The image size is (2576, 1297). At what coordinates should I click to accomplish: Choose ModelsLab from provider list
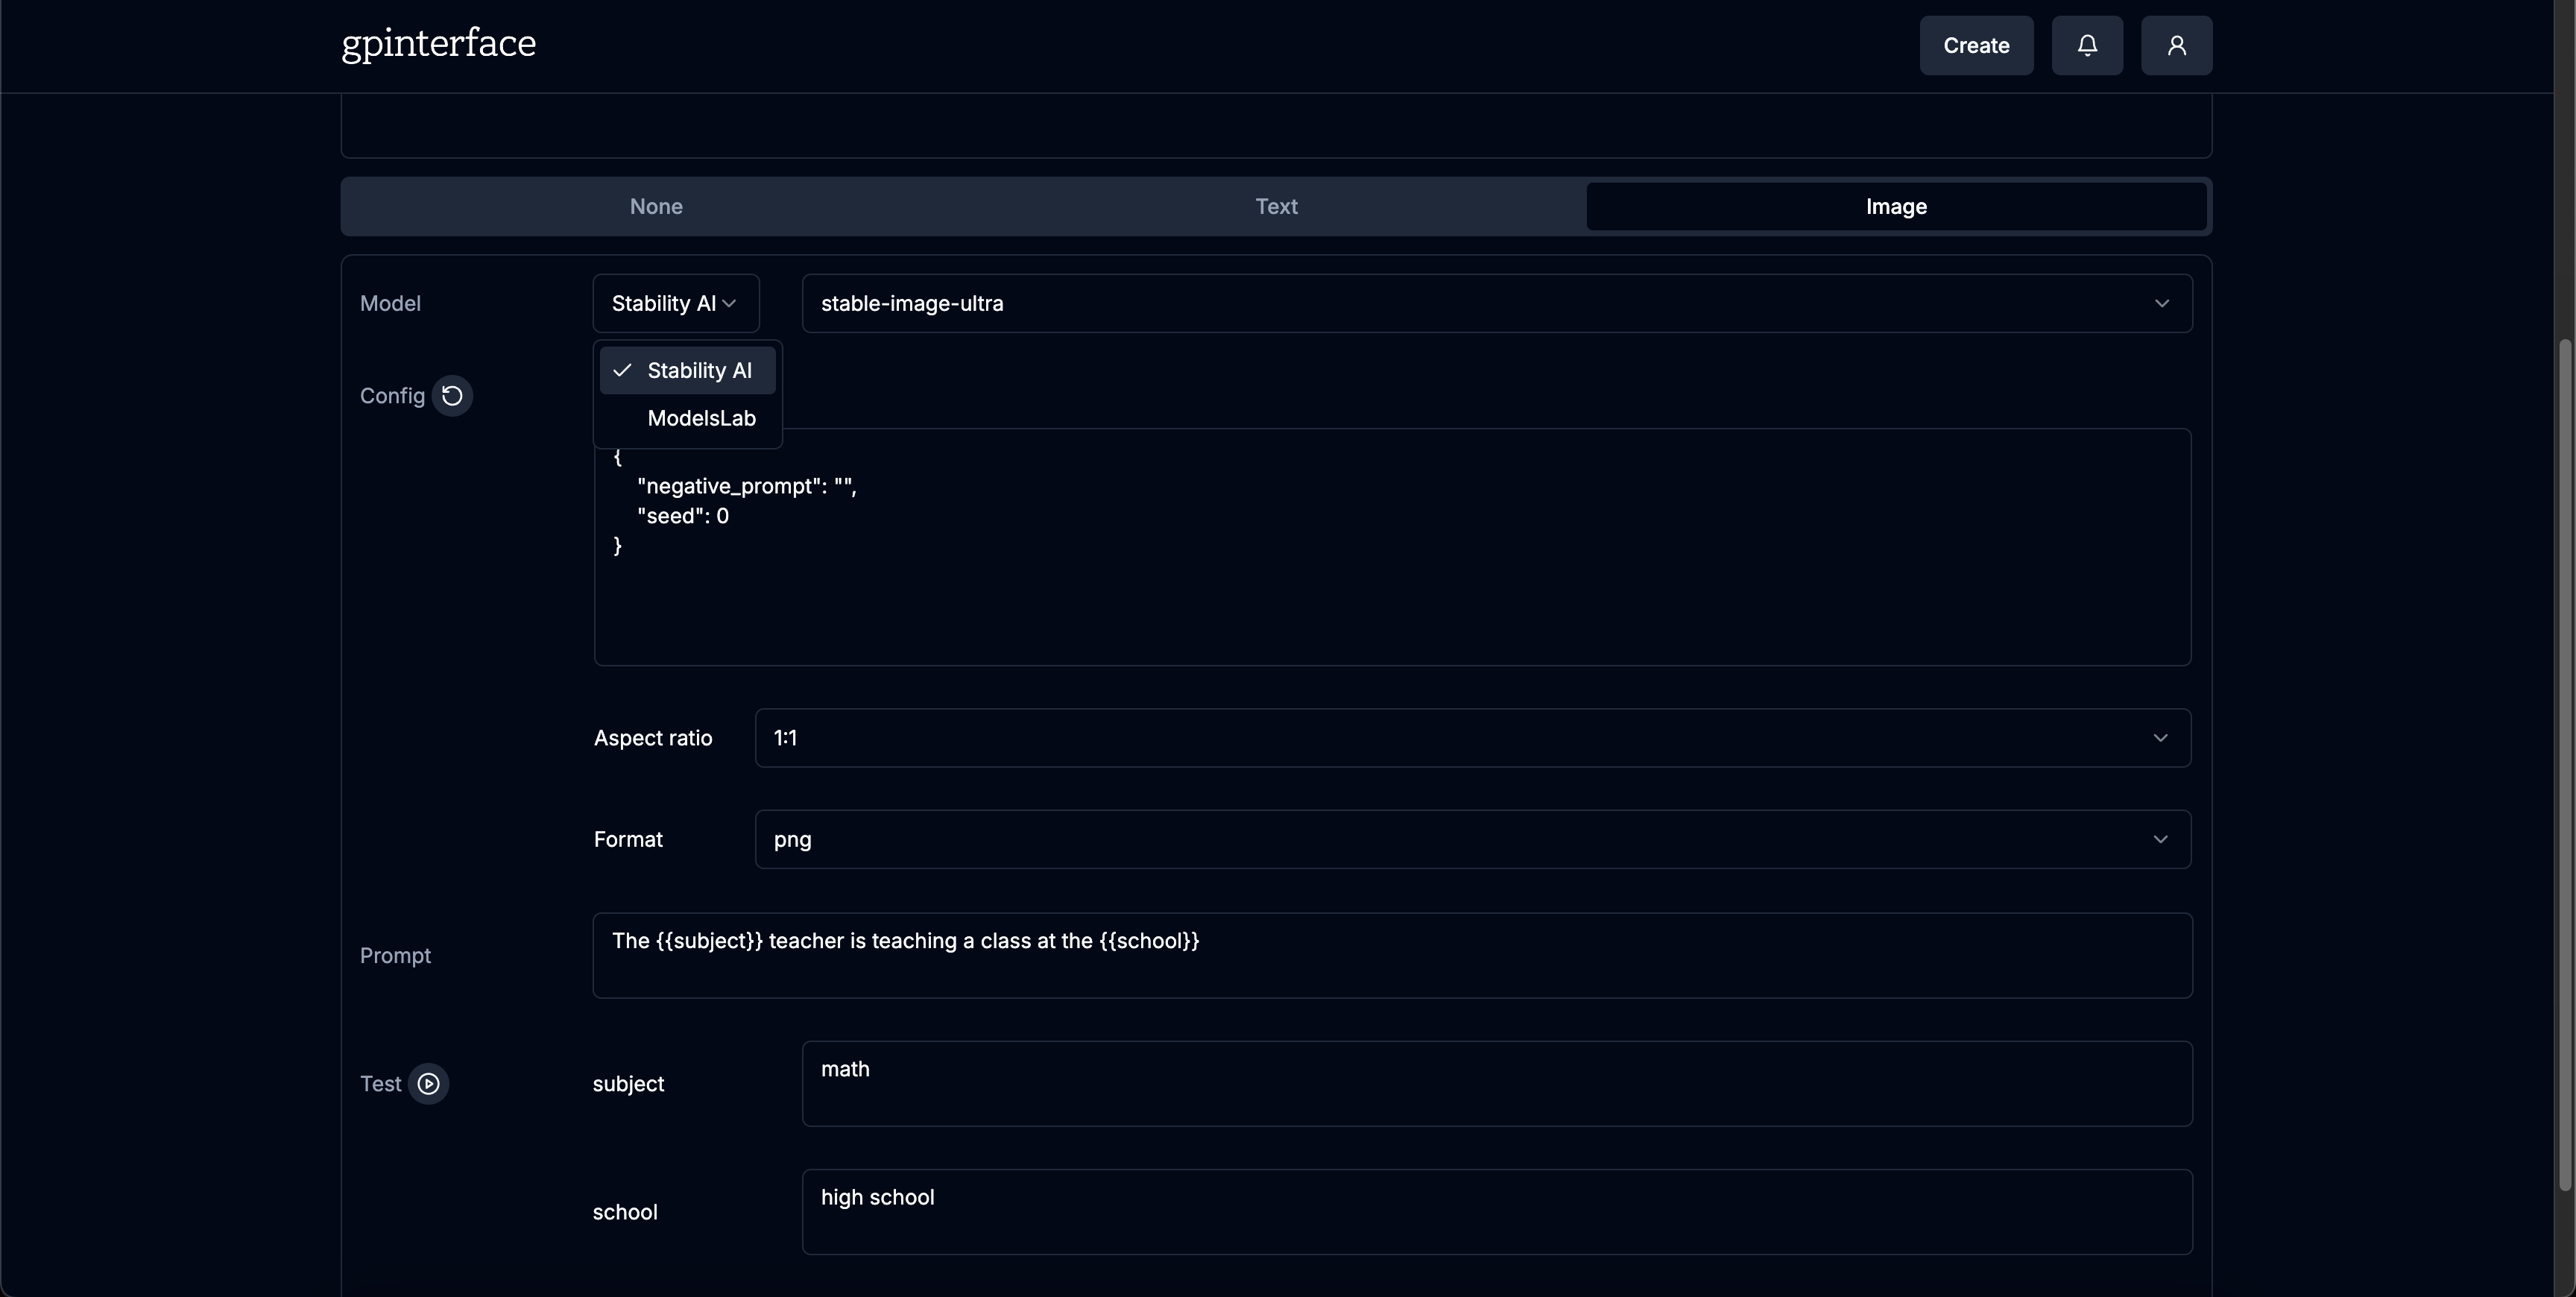700,418
